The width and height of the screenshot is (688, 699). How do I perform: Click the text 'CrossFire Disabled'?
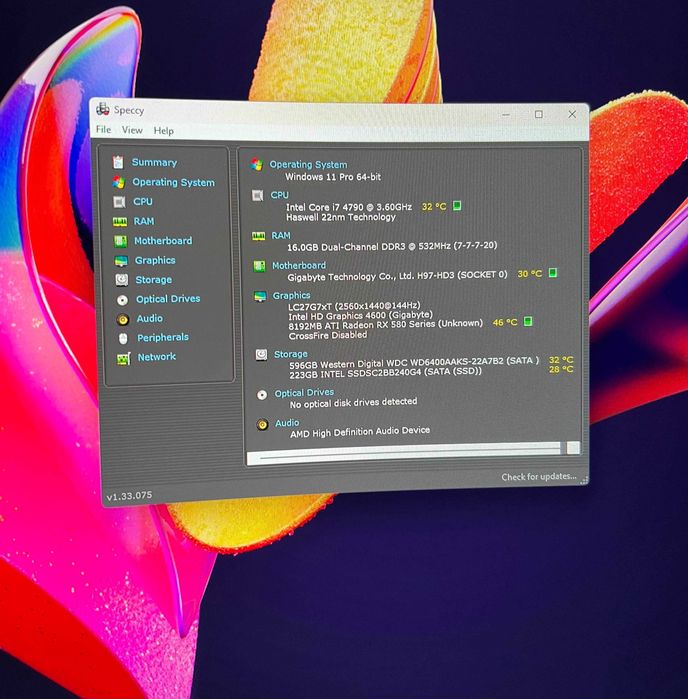[328, 336]
